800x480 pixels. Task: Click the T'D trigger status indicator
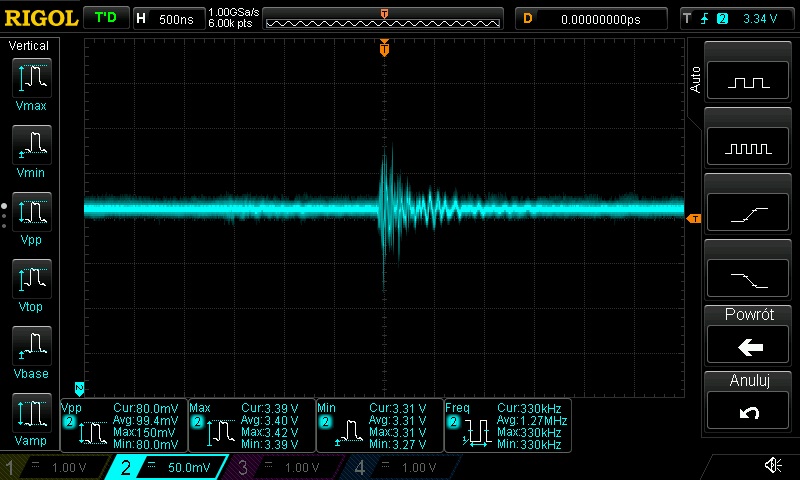pos(106,18)
